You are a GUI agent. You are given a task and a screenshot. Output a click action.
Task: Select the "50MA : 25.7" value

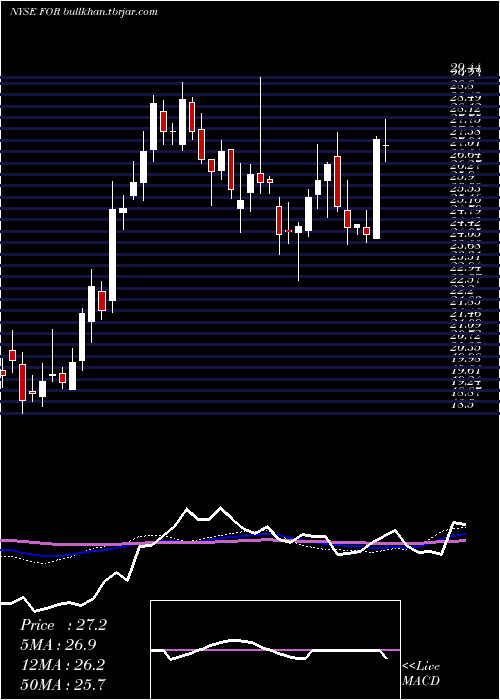pyautogui.click(x=63, y=684)
